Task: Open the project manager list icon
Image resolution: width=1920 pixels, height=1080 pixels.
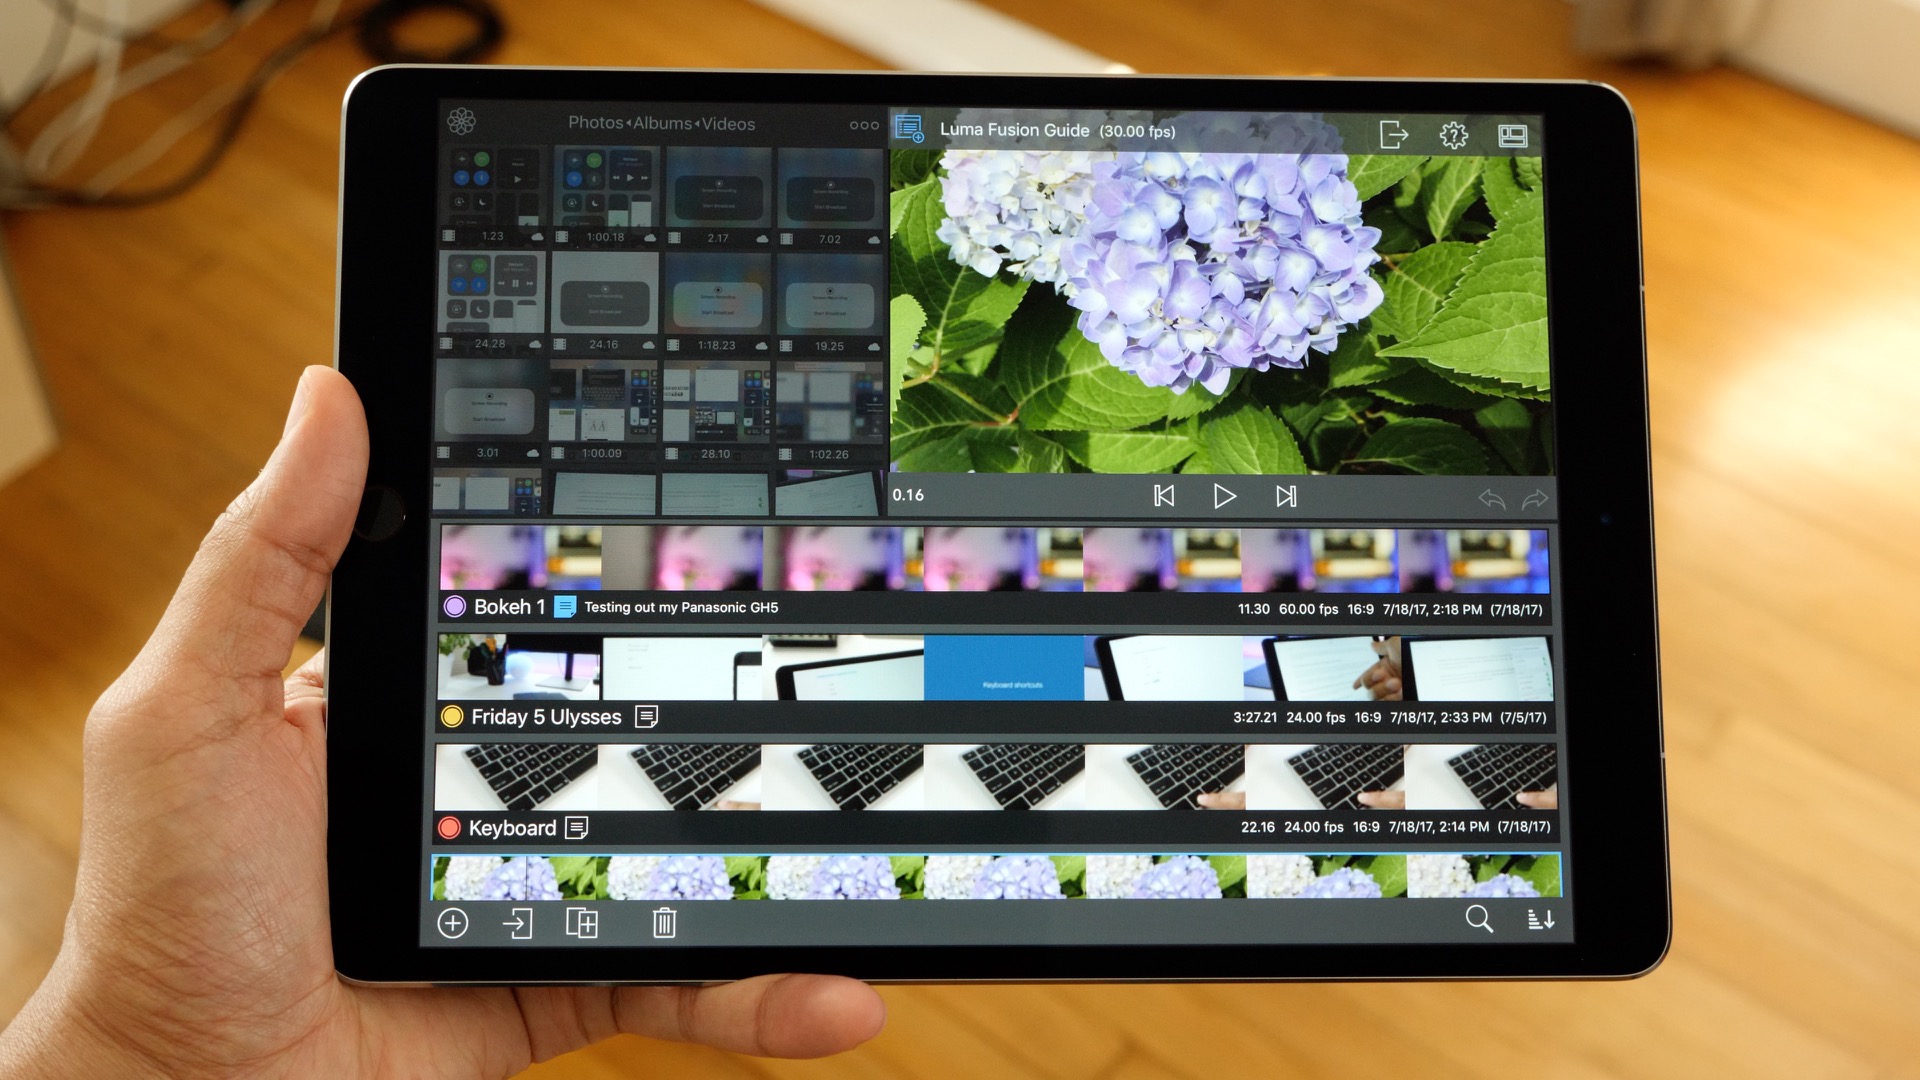Action: (x=909, y=129)
